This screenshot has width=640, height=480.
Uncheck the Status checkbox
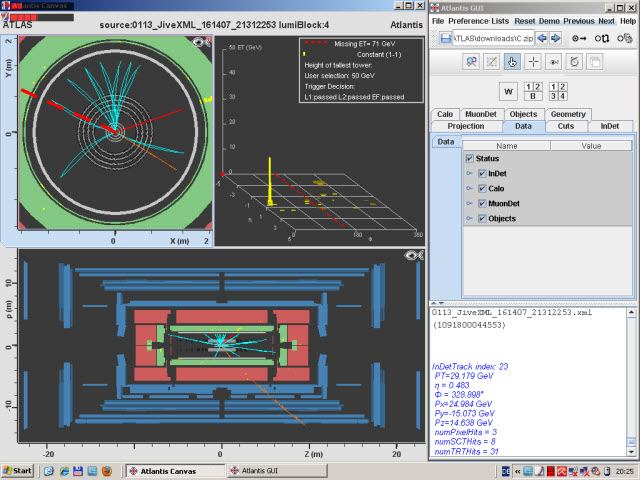pyautogui.click(x=470, y=158)
